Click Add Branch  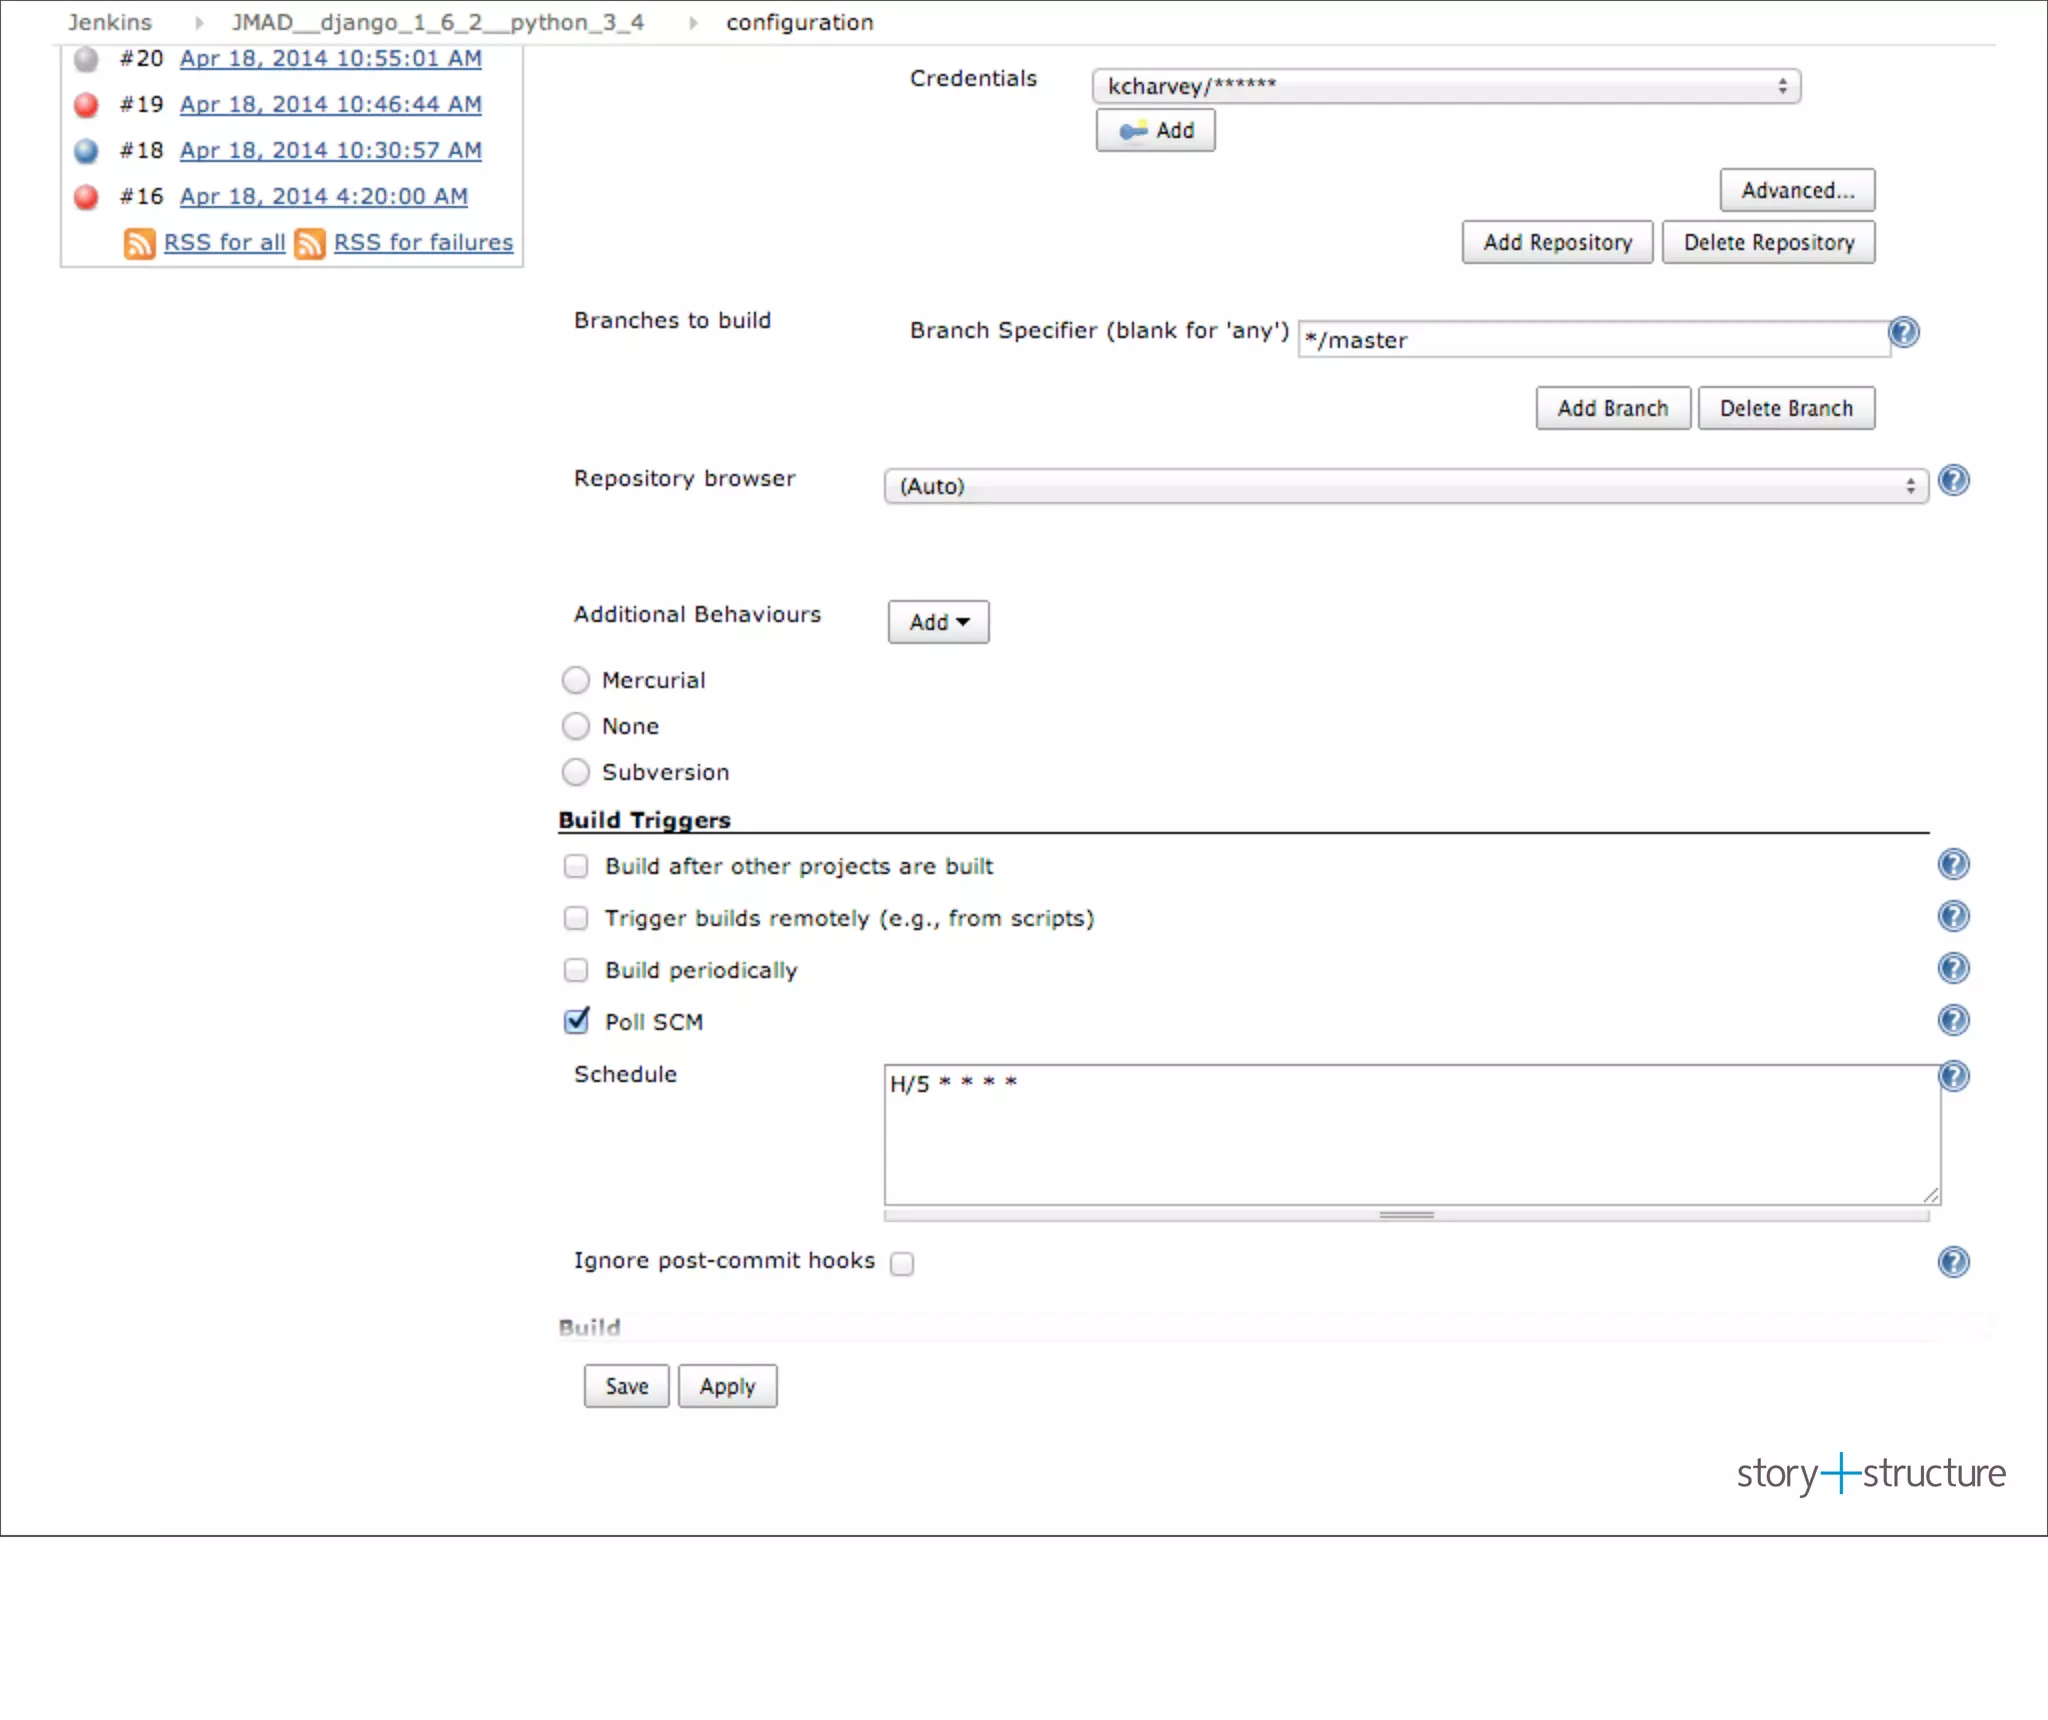(x=1613, y=408)
